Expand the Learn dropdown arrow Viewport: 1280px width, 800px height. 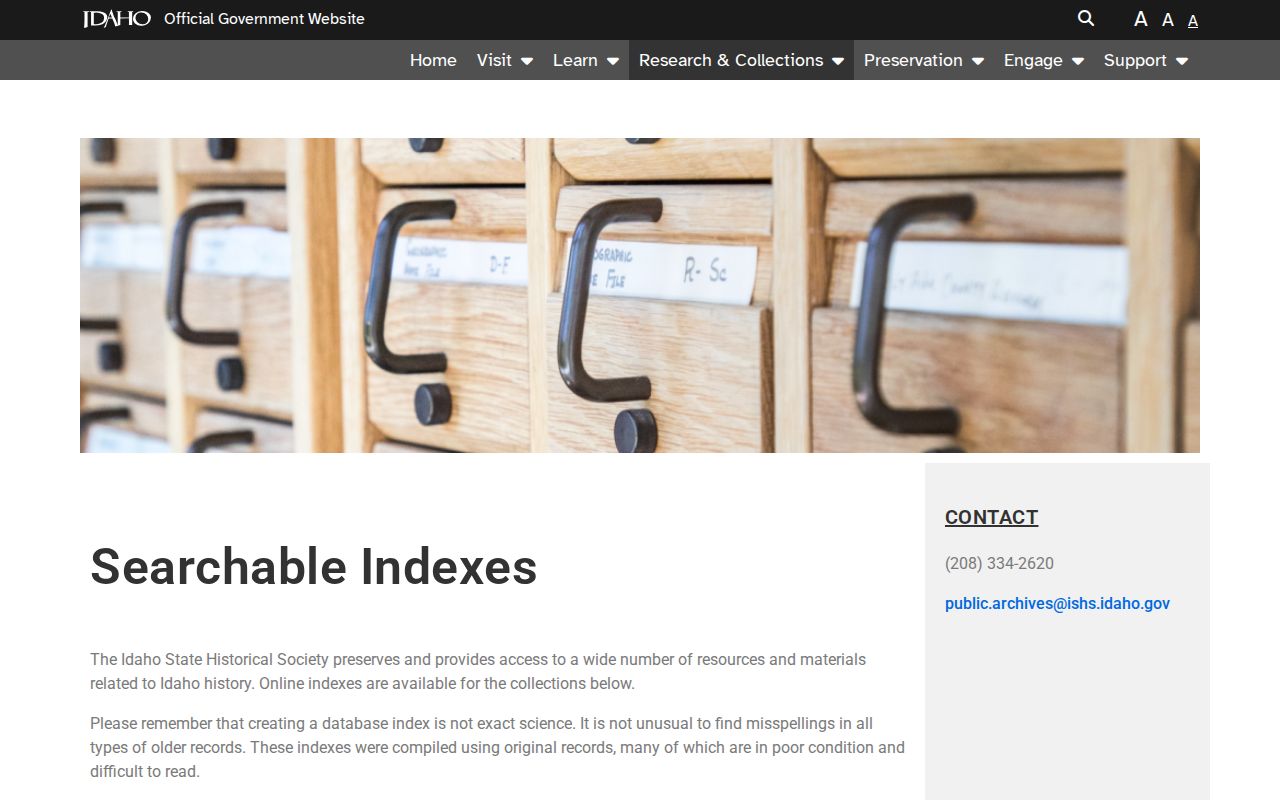pyautogui.click(x=613, y=61)
